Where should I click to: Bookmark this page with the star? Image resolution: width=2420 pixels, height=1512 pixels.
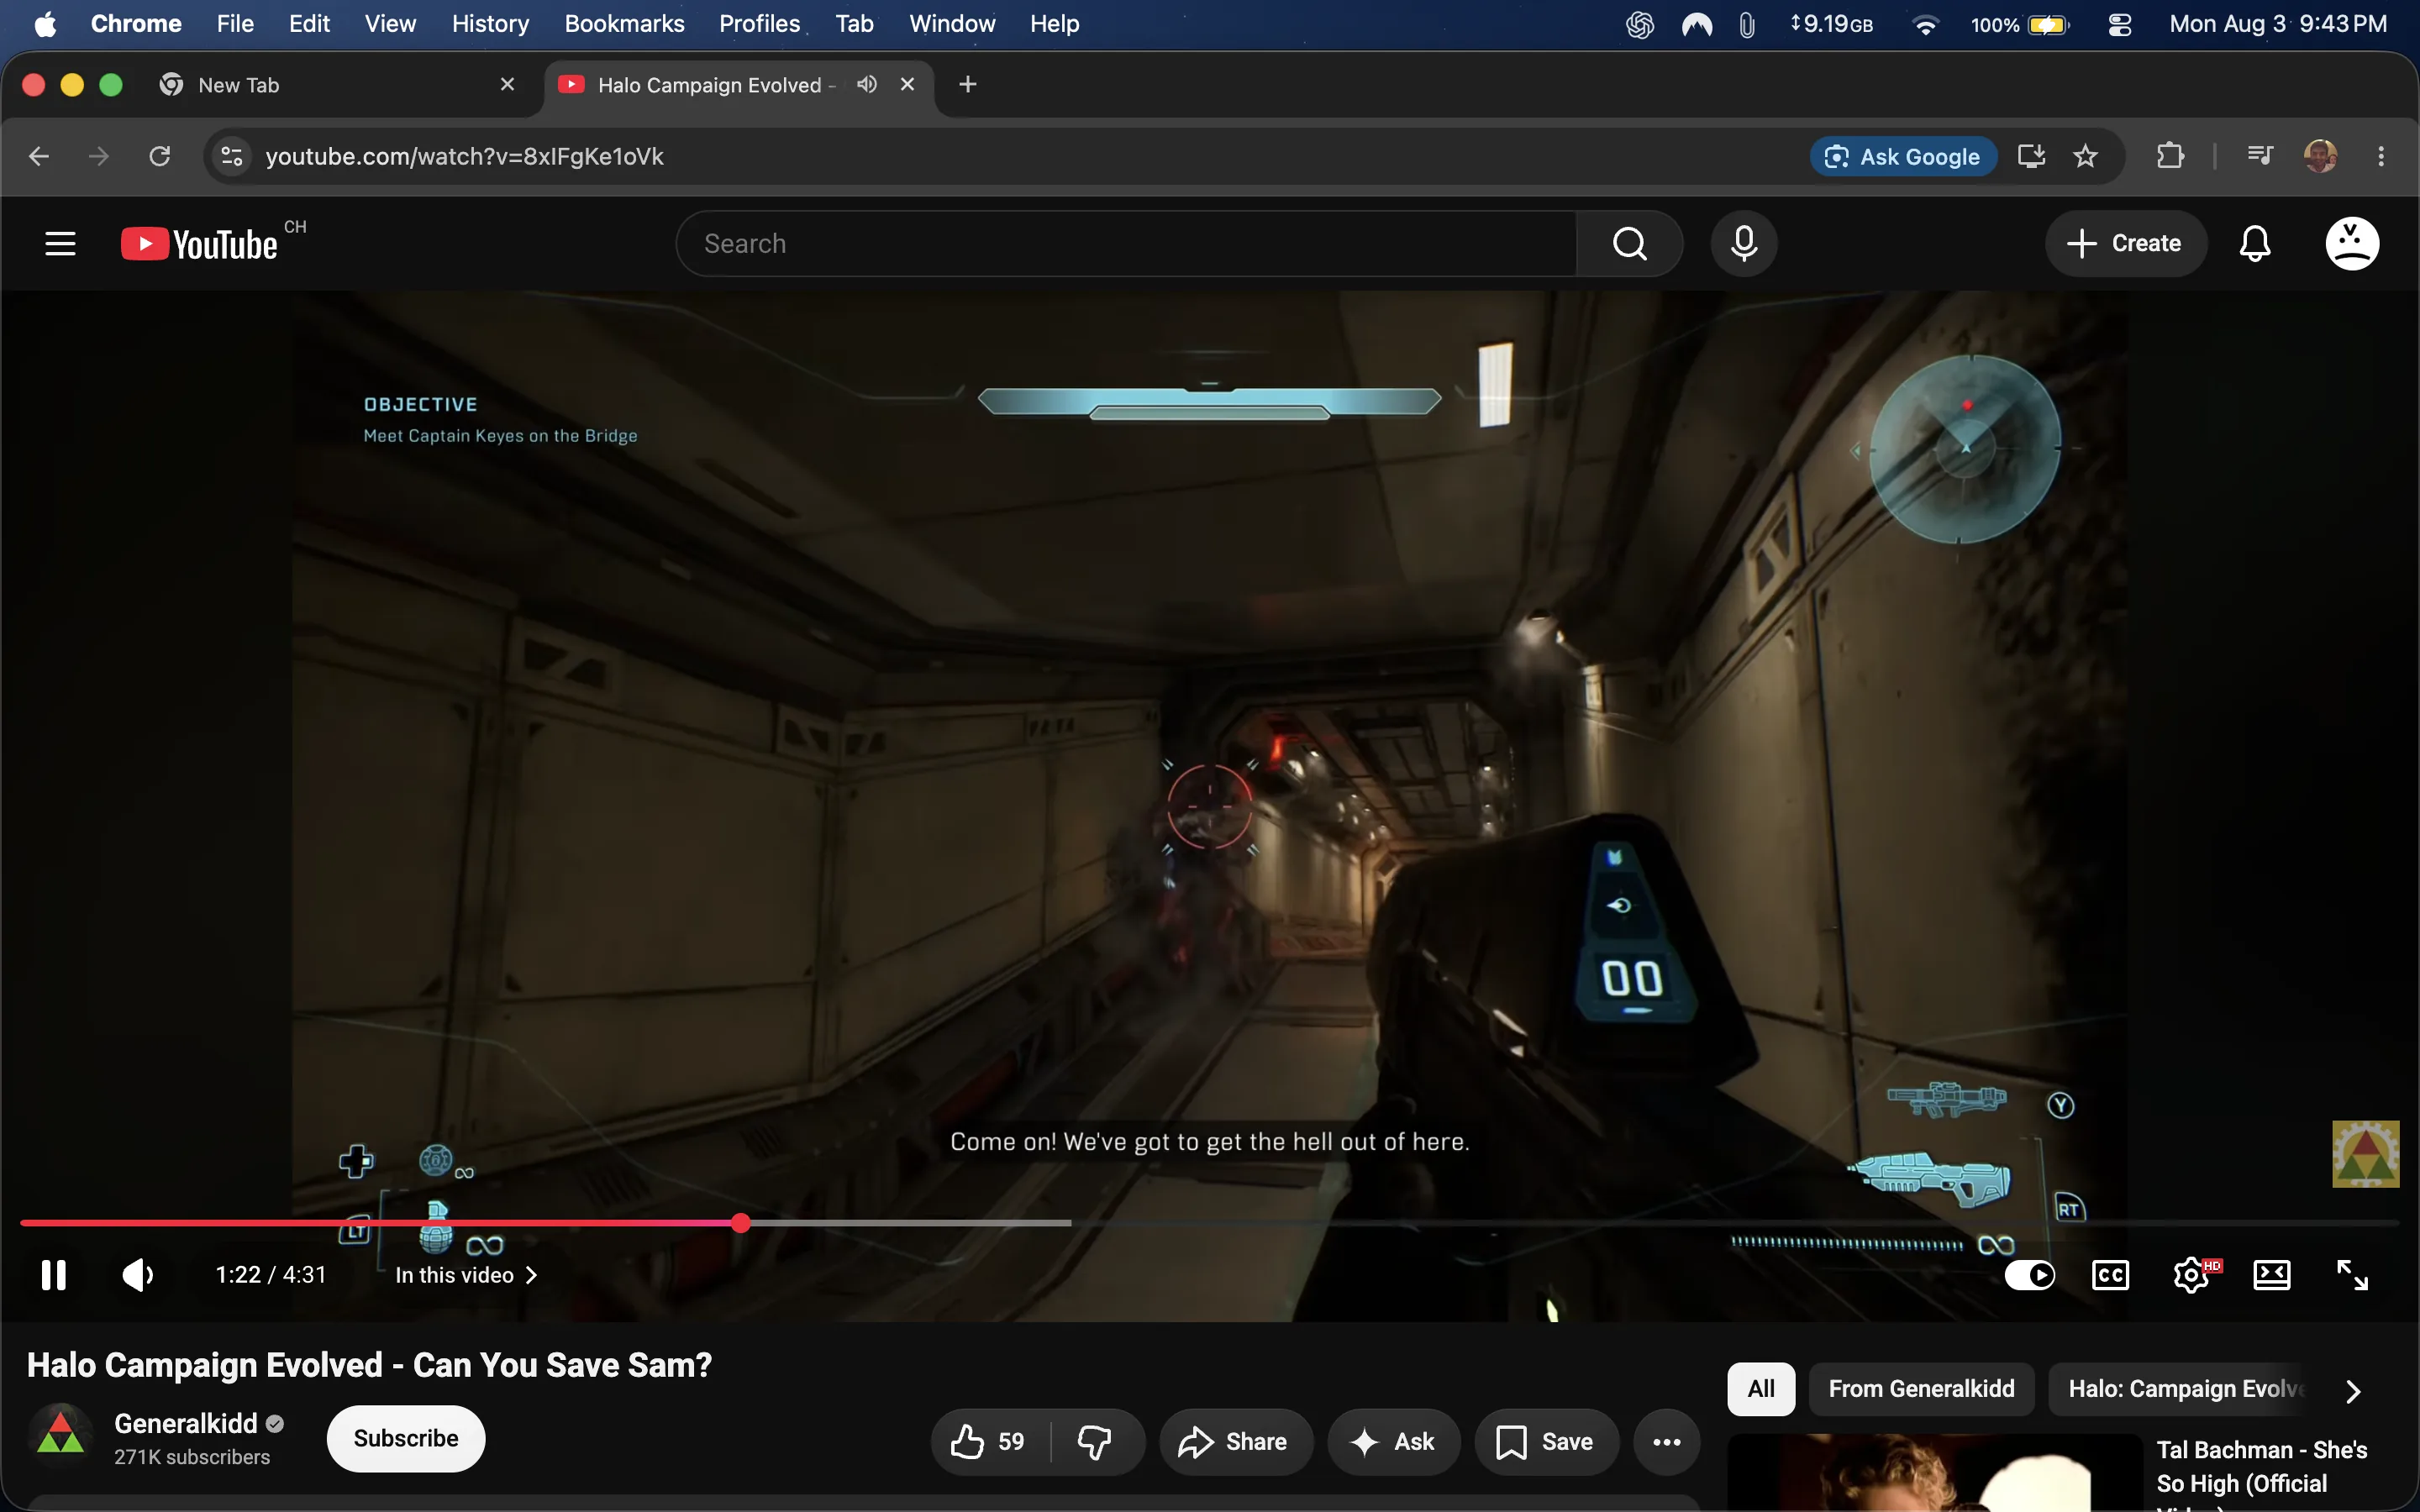[x=2085, y=156]
